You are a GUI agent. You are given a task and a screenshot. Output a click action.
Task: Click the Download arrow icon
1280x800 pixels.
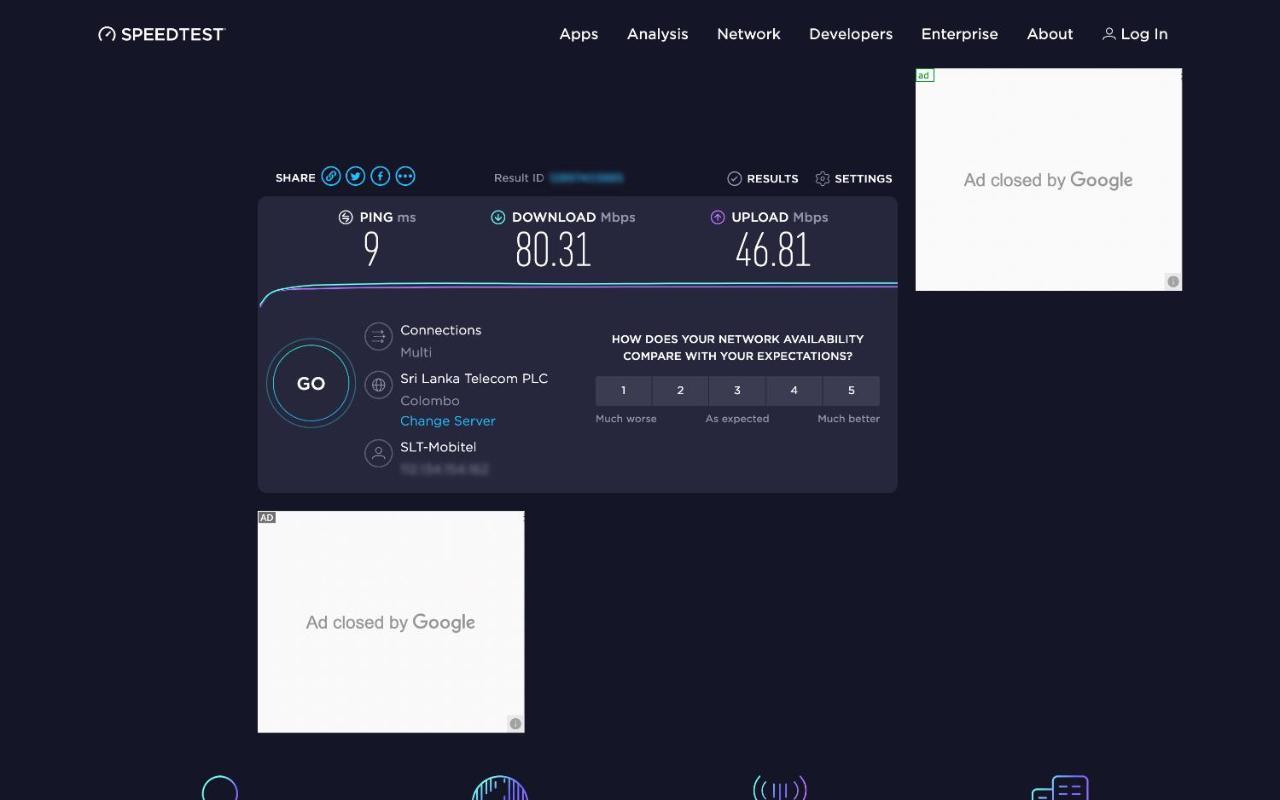(x=498, y=217)
